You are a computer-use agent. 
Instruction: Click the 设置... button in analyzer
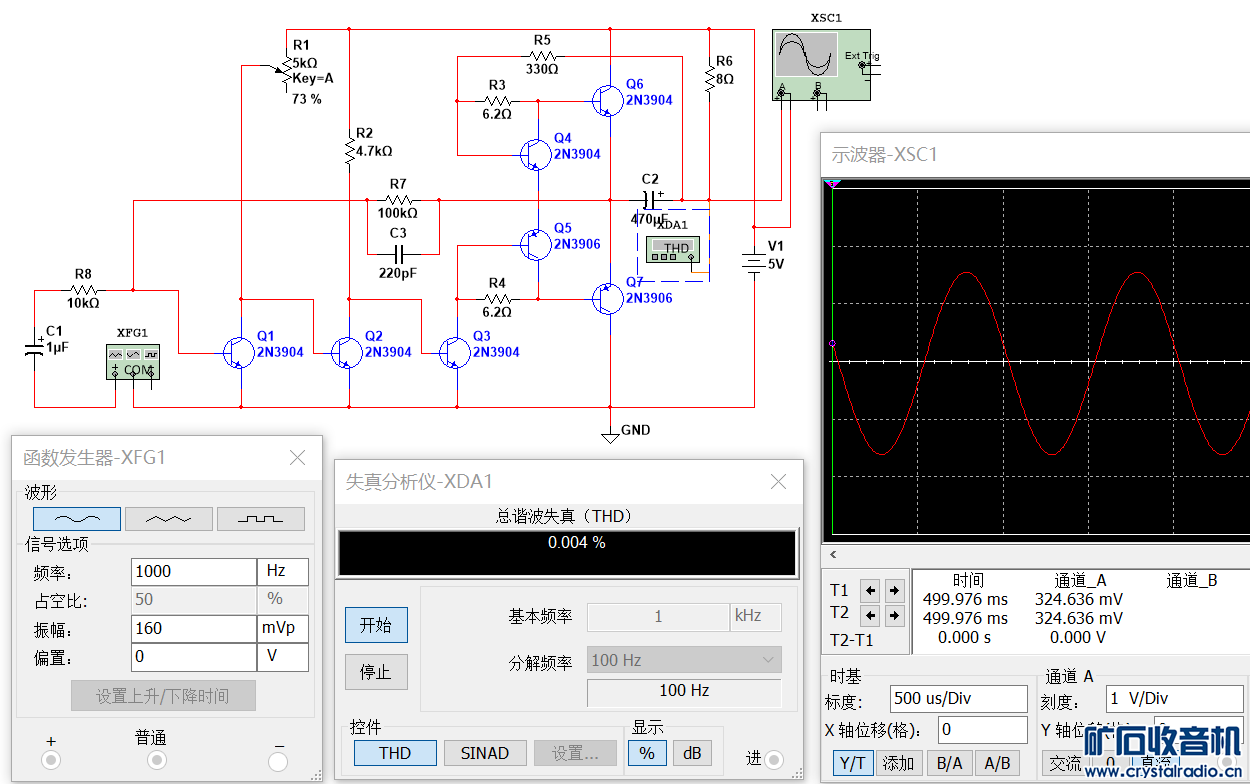575,753
